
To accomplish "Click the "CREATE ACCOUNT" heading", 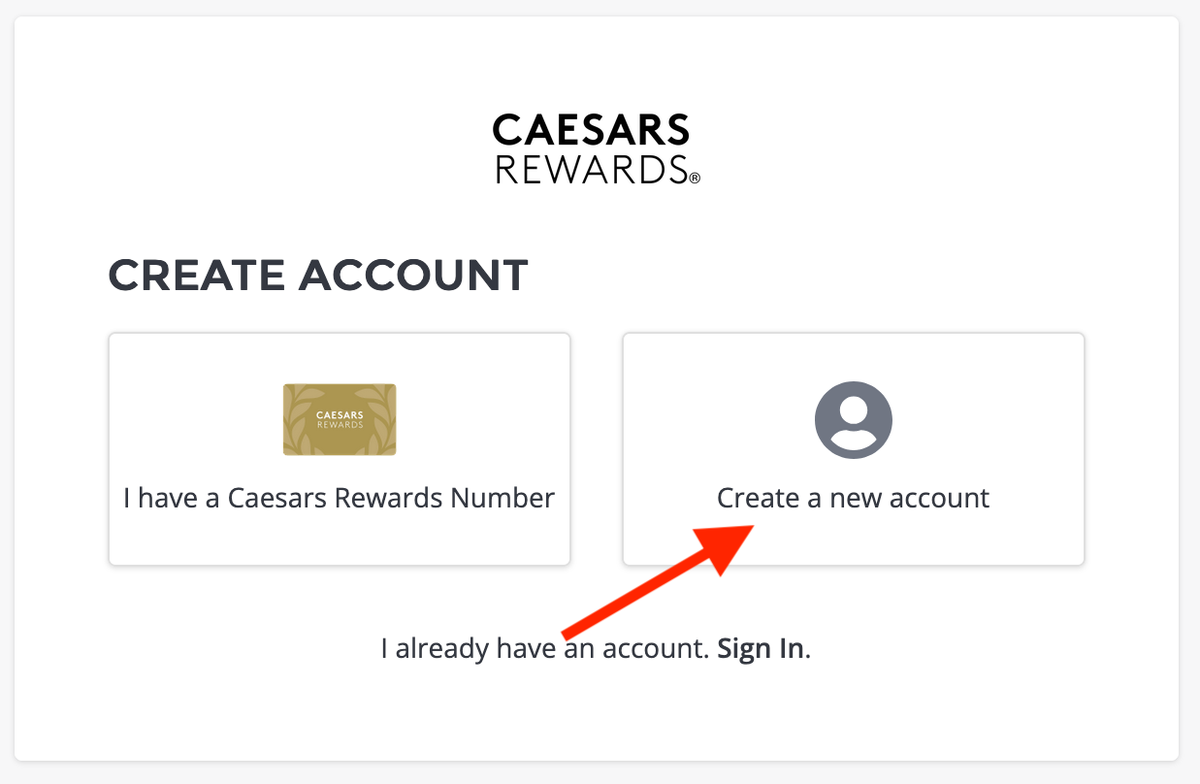I will click(x=318, y=275).
